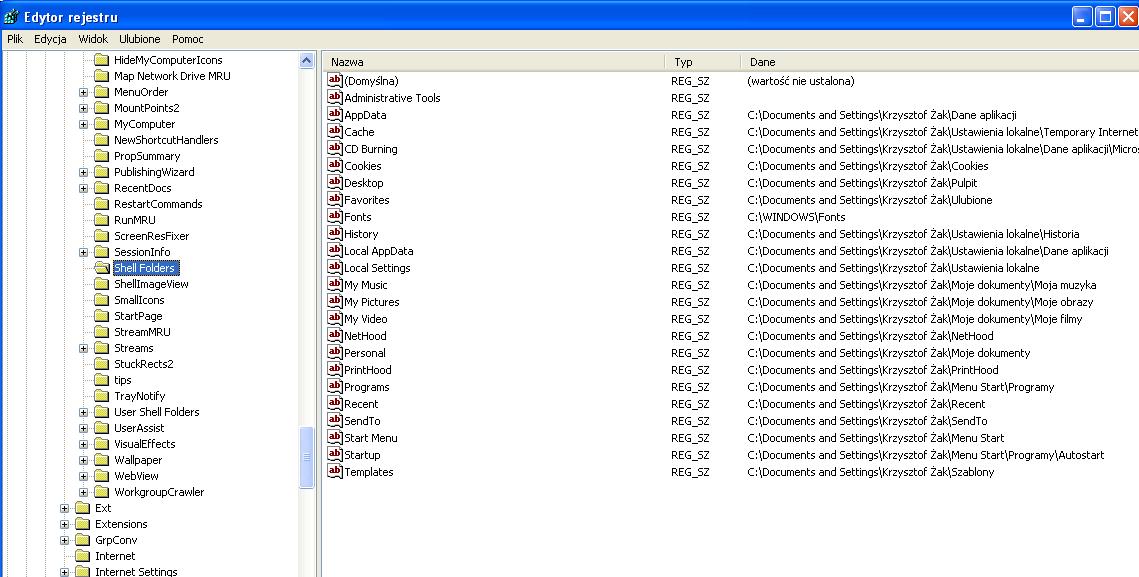Open the Edycja menu

tap(50, 39)
